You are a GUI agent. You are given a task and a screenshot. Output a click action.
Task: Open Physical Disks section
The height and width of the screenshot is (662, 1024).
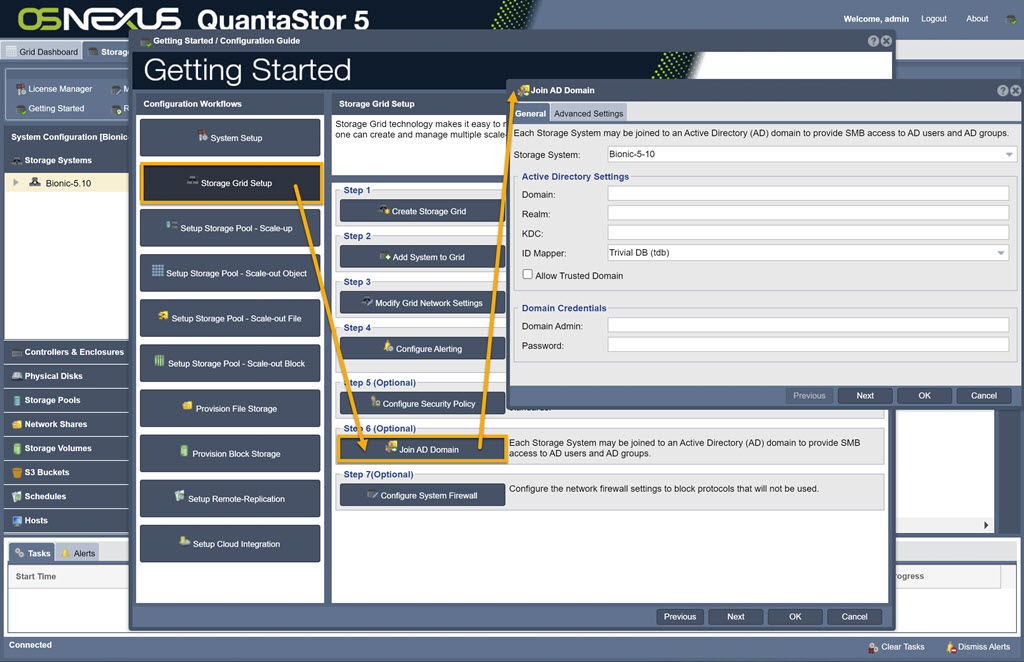pyautogui.click(x=67, y=376)
